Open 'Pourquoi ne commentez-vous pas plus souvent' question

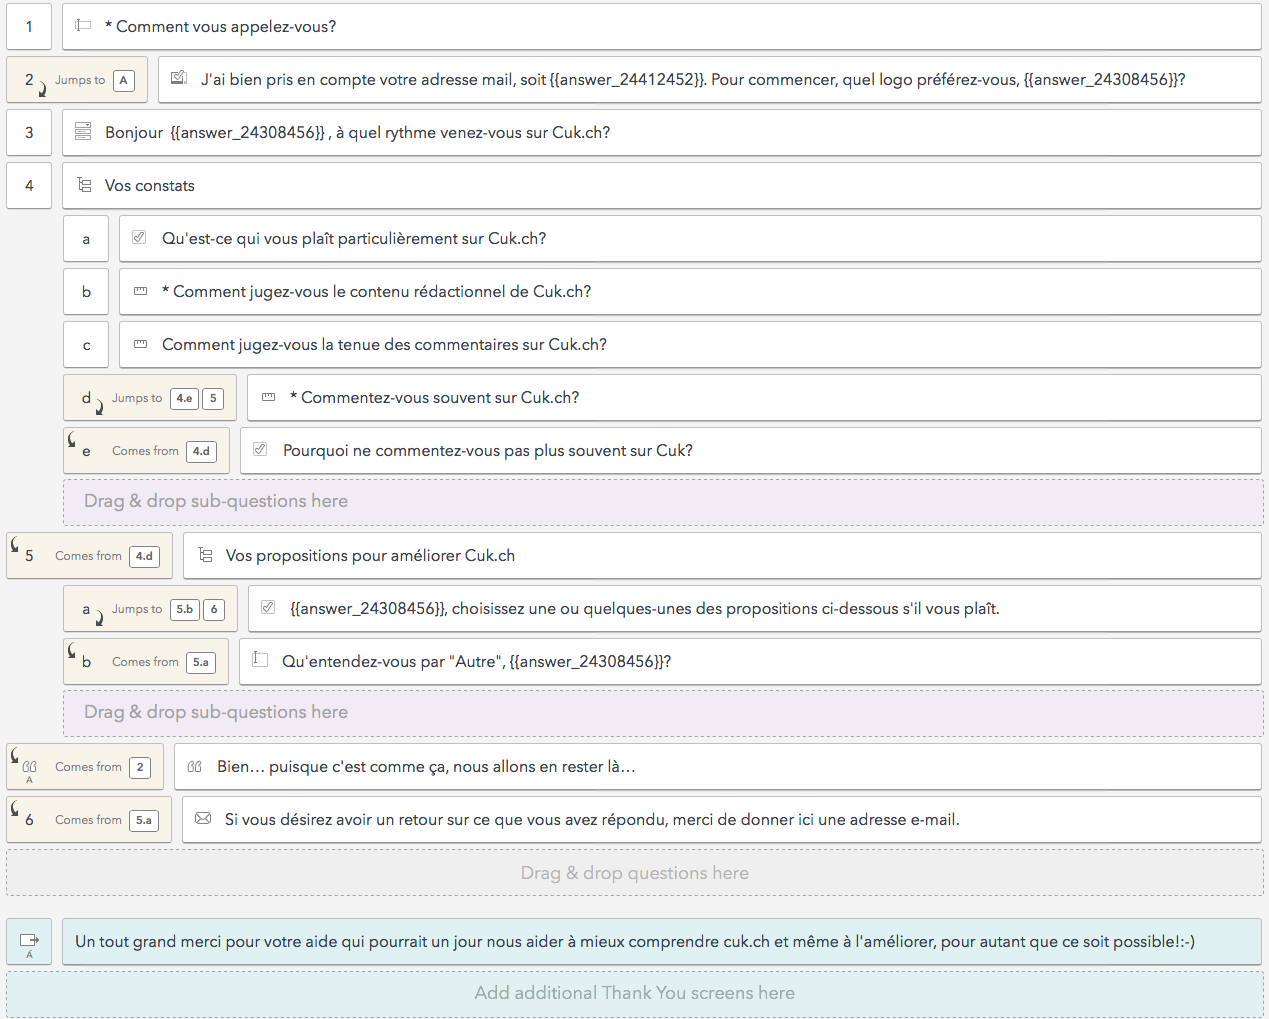pos(750,450)
